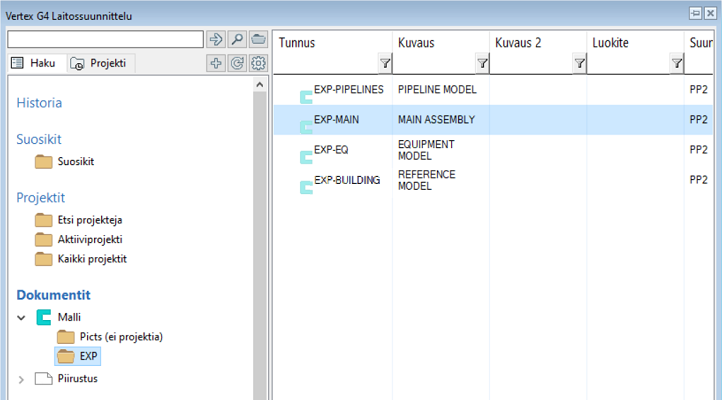Open filter for Kuvaus 2 column
The height and width of the screenshot is (400, 722).
pos(579,64)
